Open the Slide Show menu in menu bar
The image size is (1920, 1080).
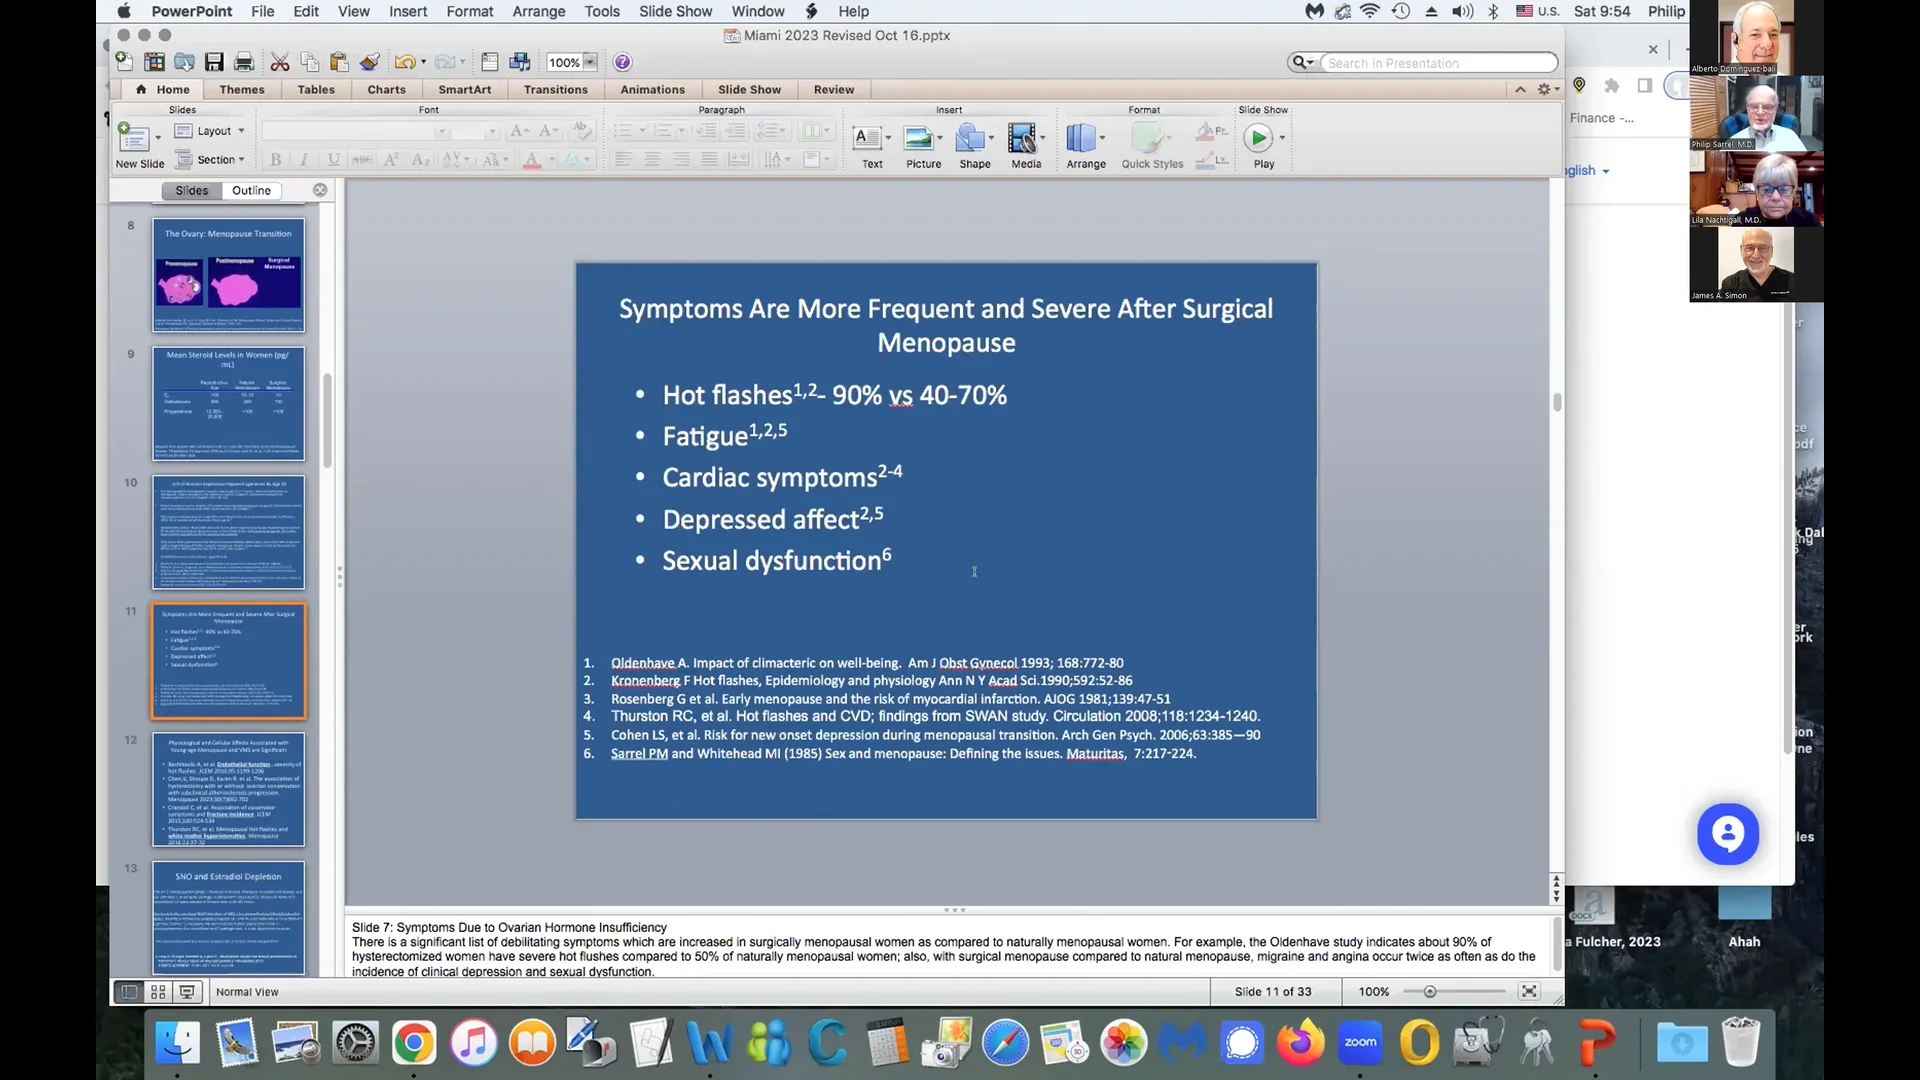click(x=676, y=11)
